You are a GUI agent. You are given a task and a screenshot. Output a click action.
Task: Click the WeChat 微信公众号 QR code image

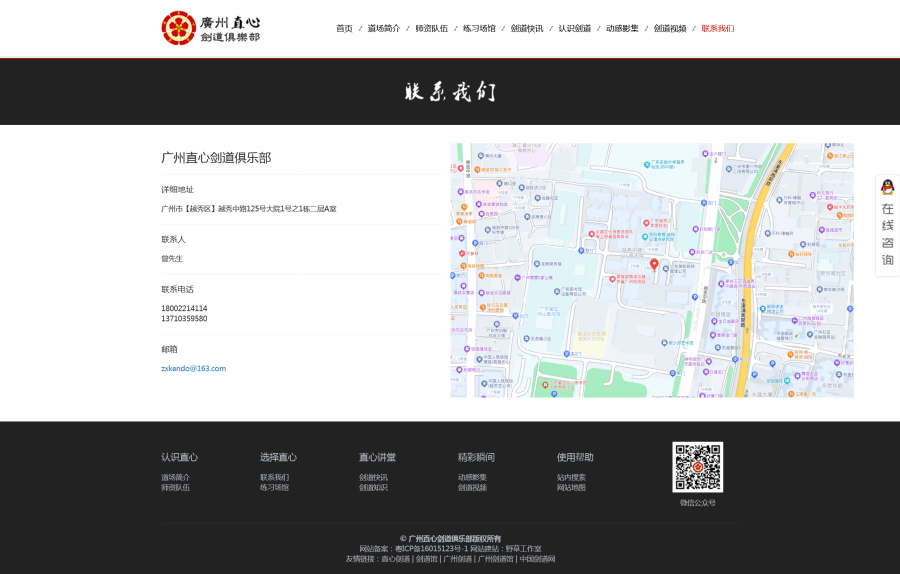point(697,467)
